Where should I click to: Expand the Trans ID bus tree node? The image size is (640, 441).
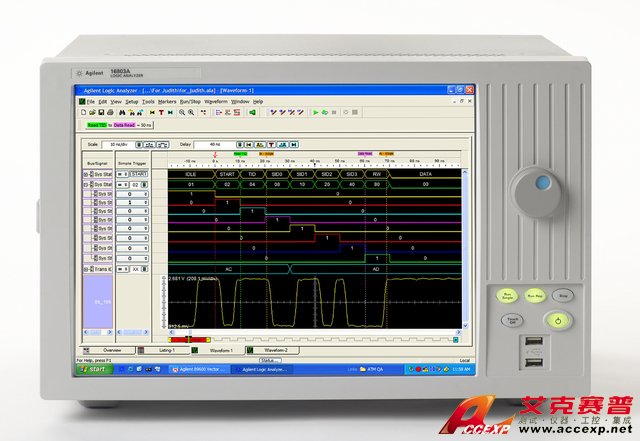click(85, 270)
